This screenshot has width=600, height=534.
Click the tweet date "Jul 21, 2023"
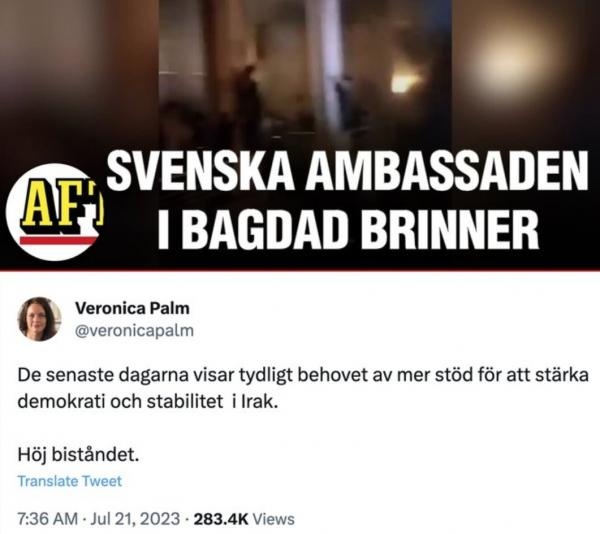(x=135, y=519)
